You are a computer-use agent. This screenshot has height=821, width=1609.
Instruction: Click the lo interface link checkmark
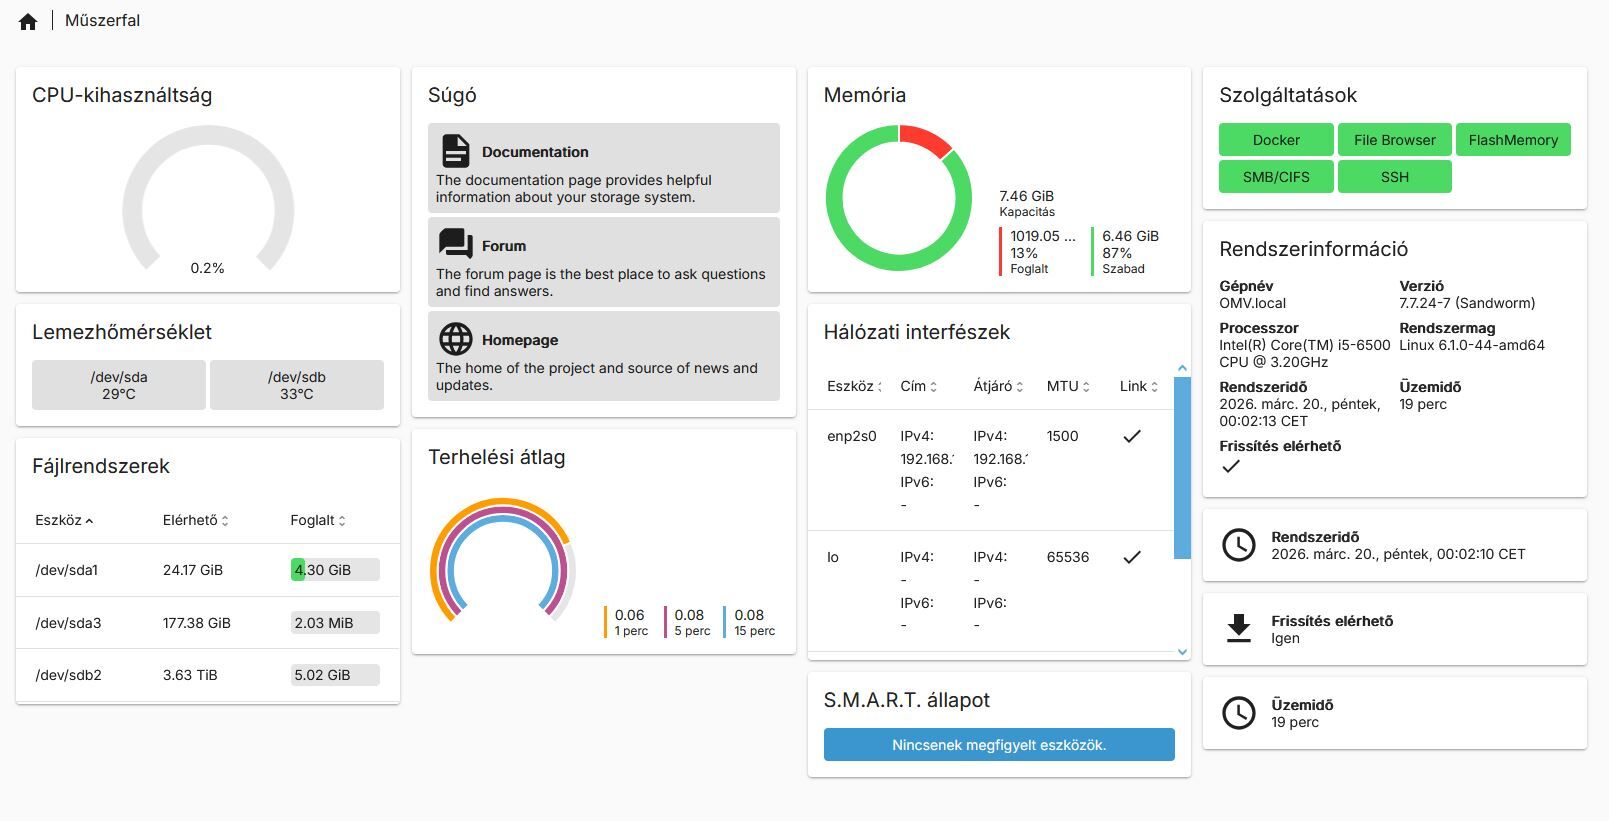(x=1131, y=557)
